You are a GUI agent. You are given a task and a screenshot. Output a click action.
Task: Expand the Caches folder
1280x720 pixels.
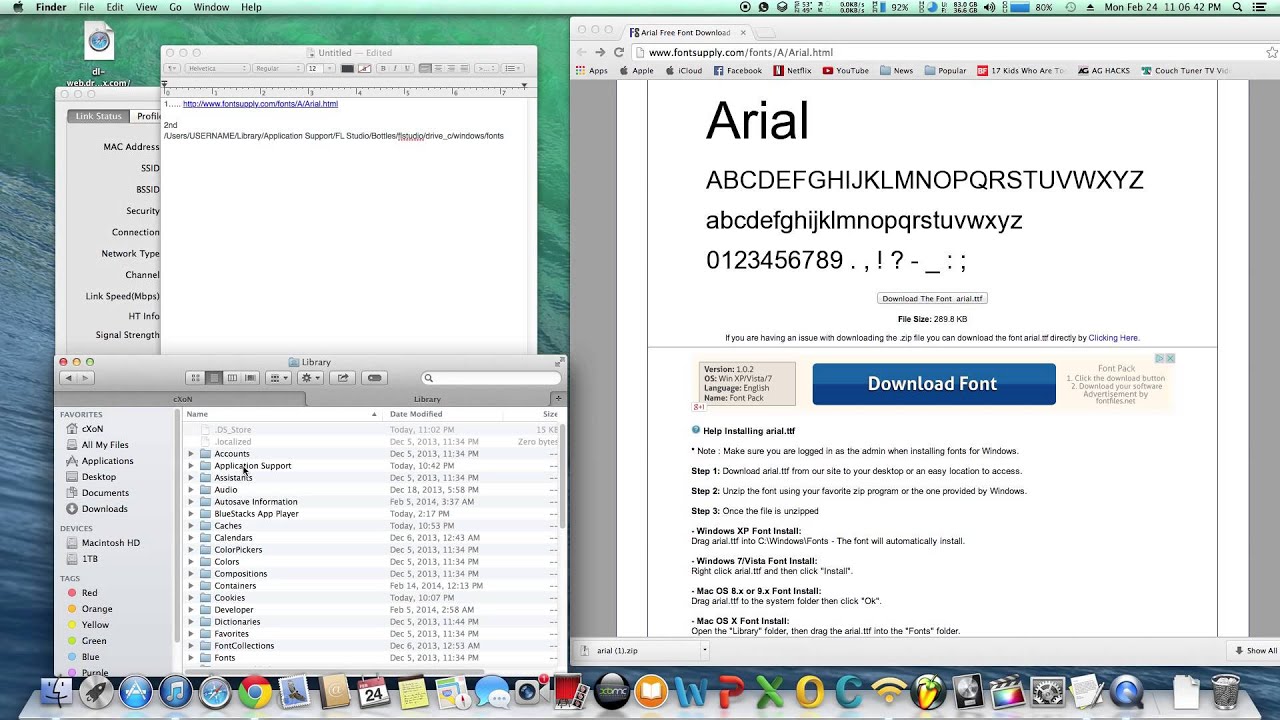pos(191,526)
